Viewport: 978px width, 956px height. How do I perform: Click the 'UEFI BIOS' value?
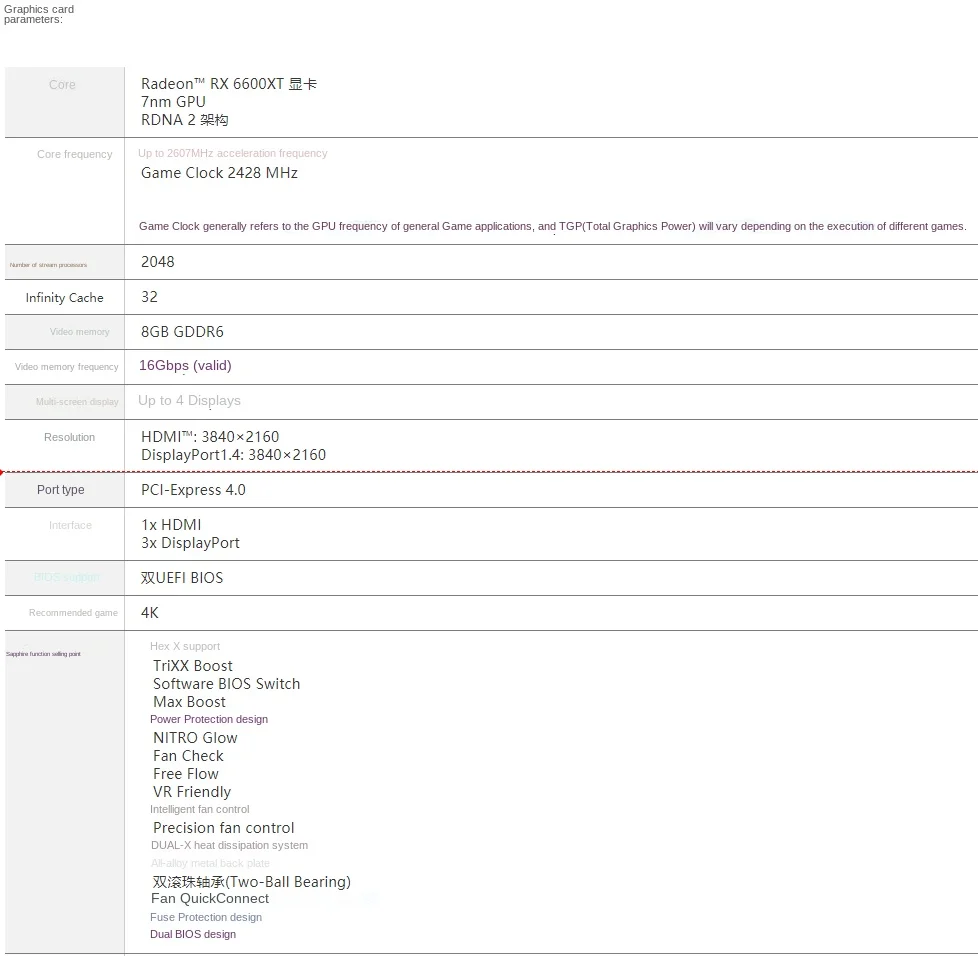coord(182,577)
